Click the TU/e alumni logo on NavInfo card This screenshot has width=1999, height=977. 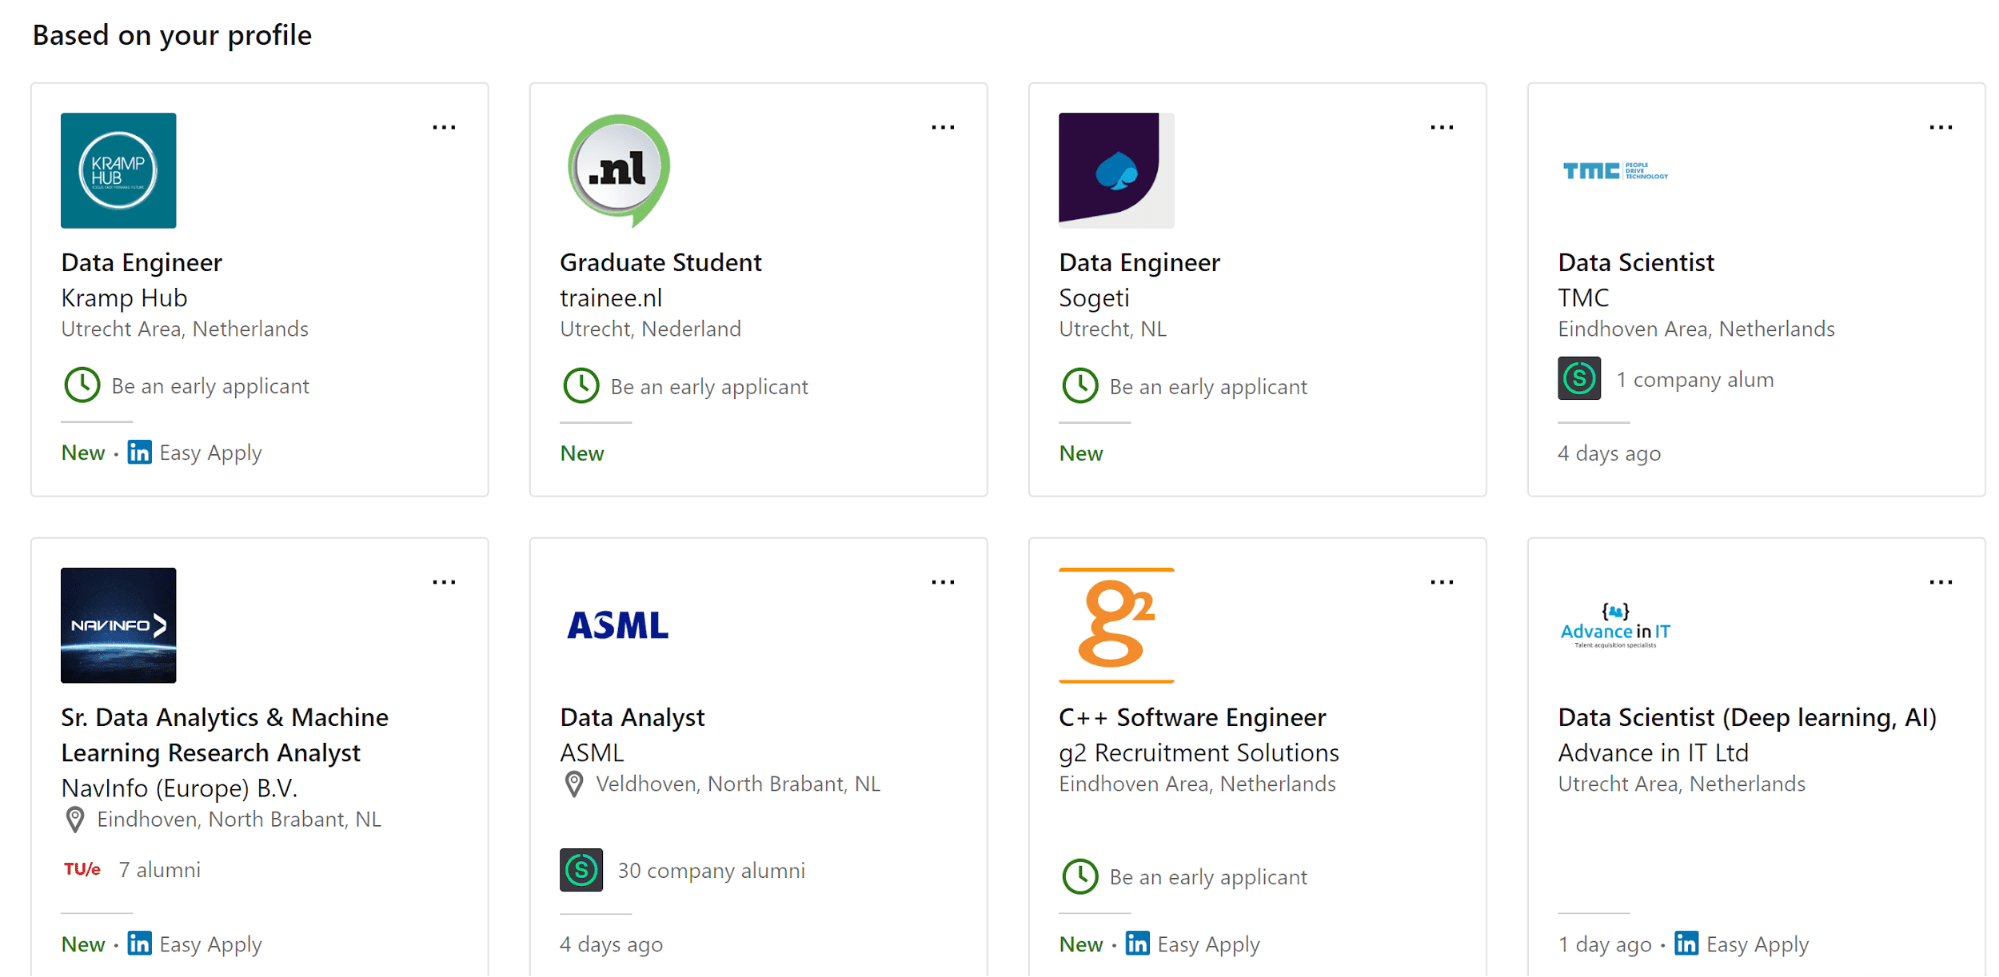click(82, 869)
